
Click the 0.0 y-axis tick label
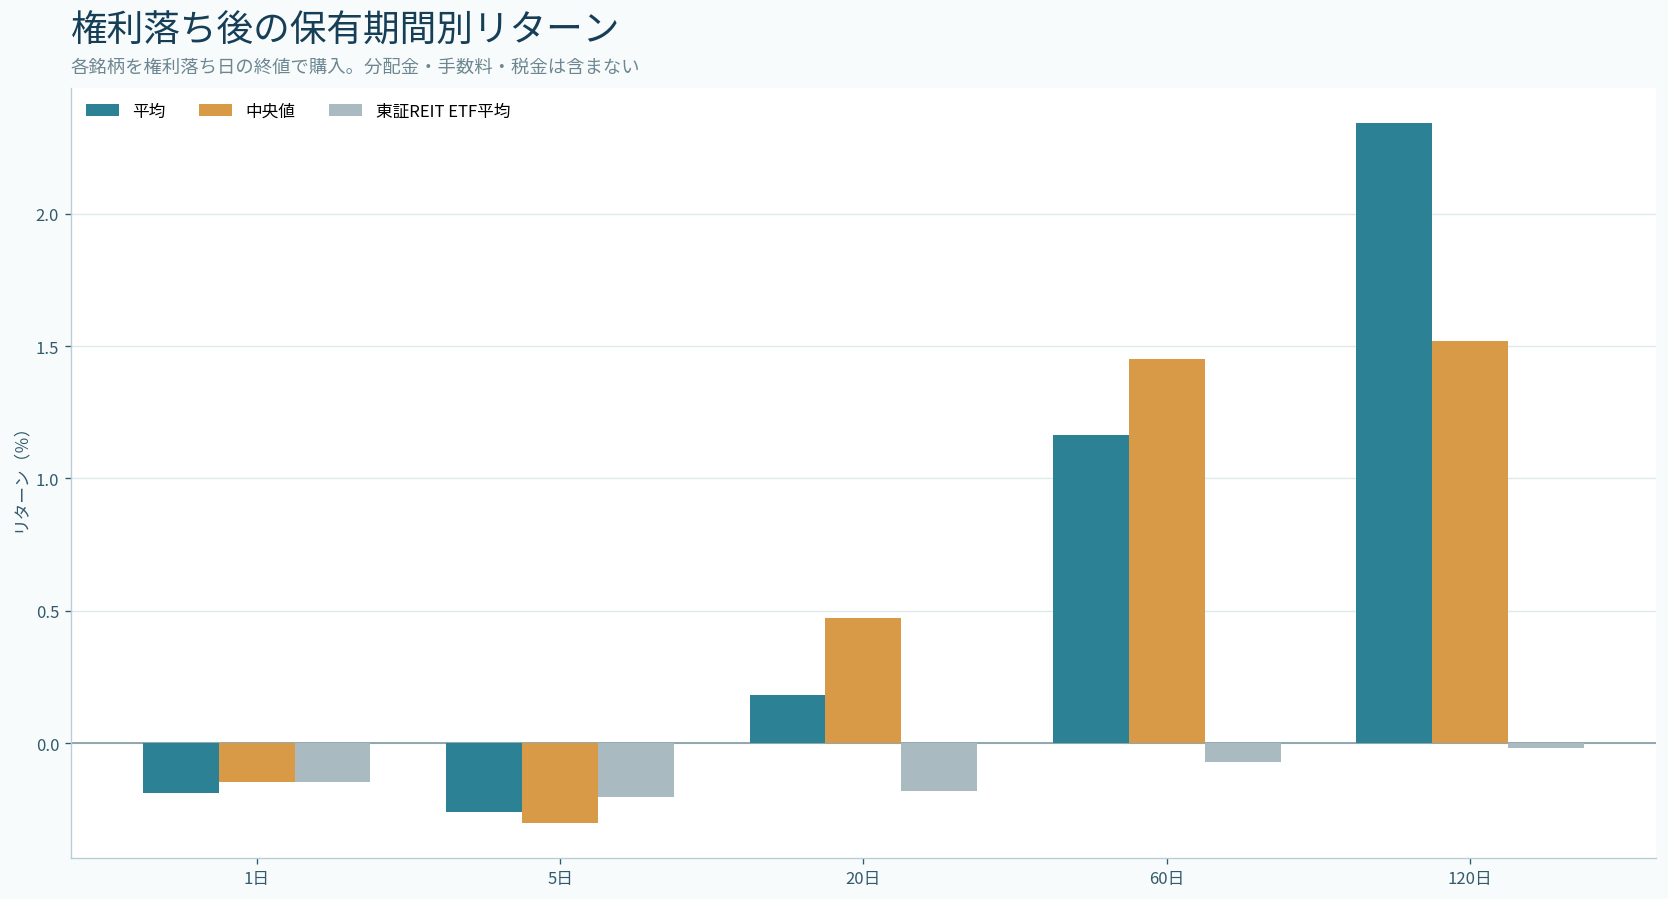click(x=48, y=744)
